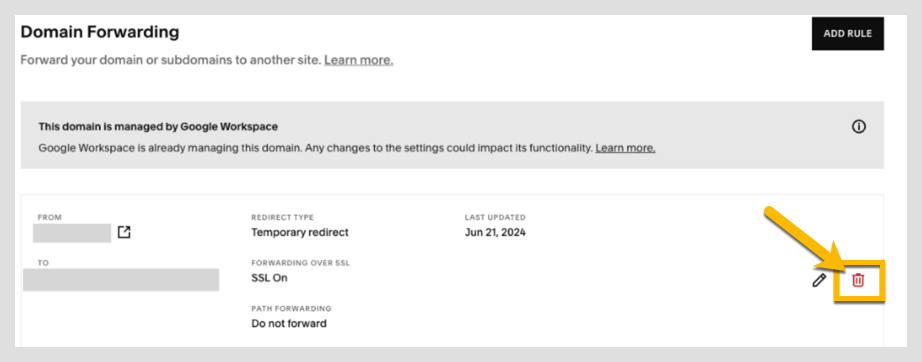922x362 pixels.
Task: Click the Domain Forwarding heading
Action: point(100,32)
